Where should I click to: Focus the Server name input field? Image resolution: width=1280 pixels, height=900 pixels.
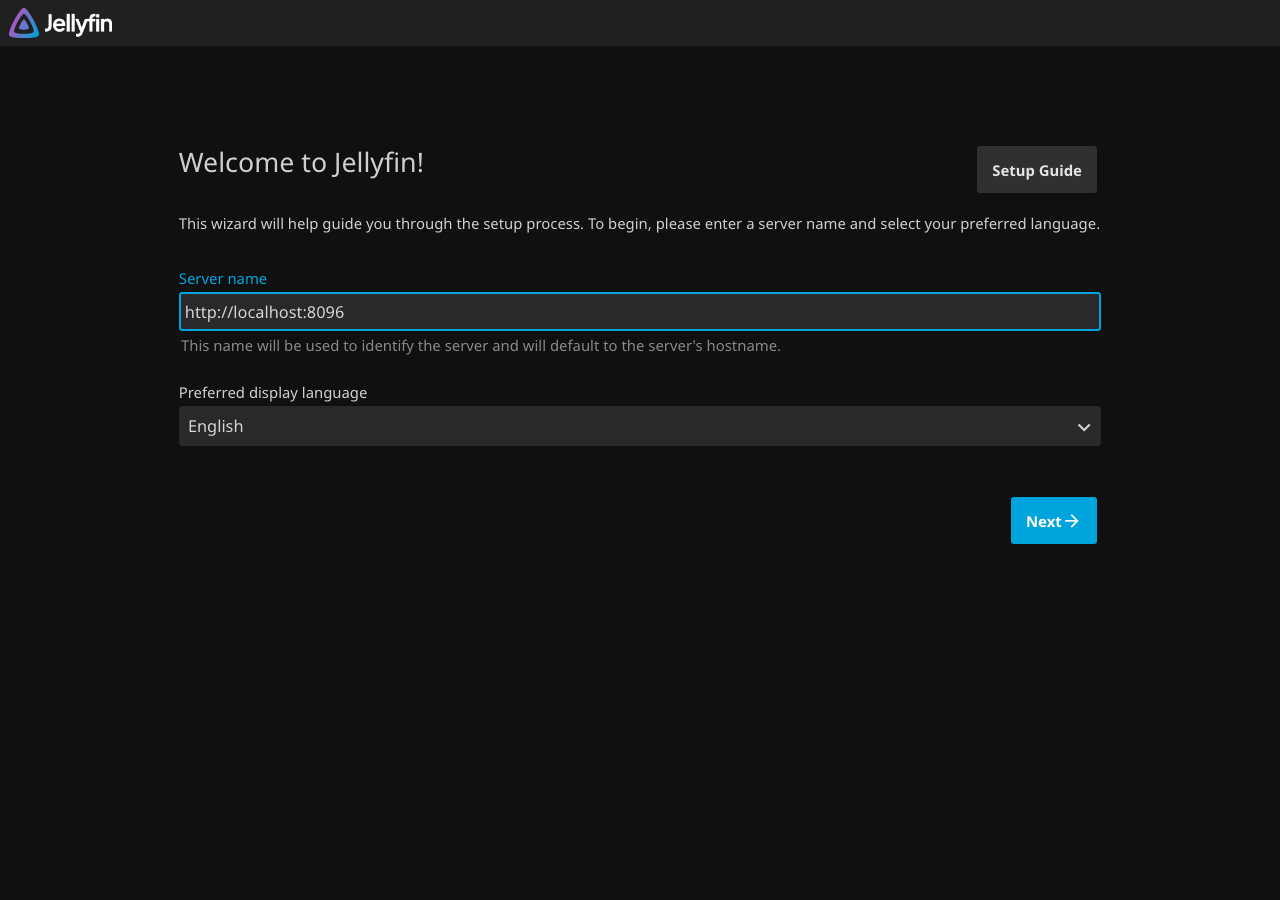(x=640, y=312)
